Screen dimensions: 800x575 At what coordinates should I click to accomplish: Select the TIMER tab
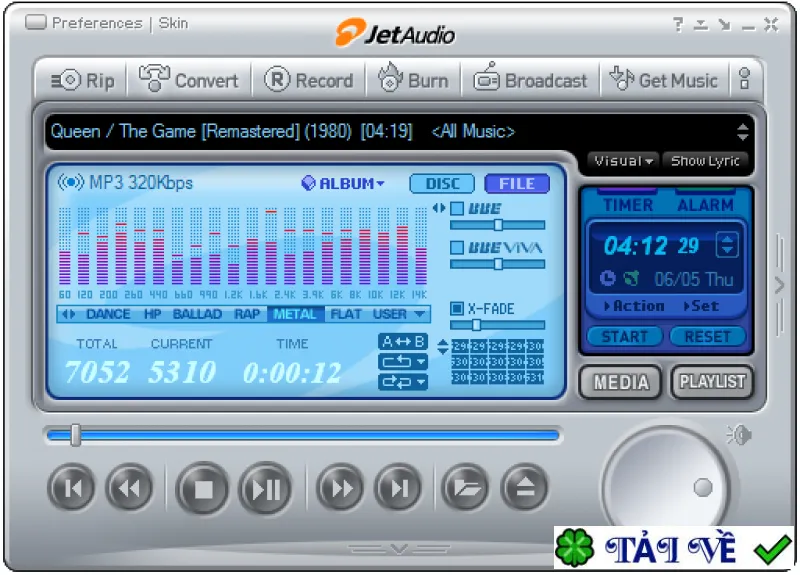[628, 205]
